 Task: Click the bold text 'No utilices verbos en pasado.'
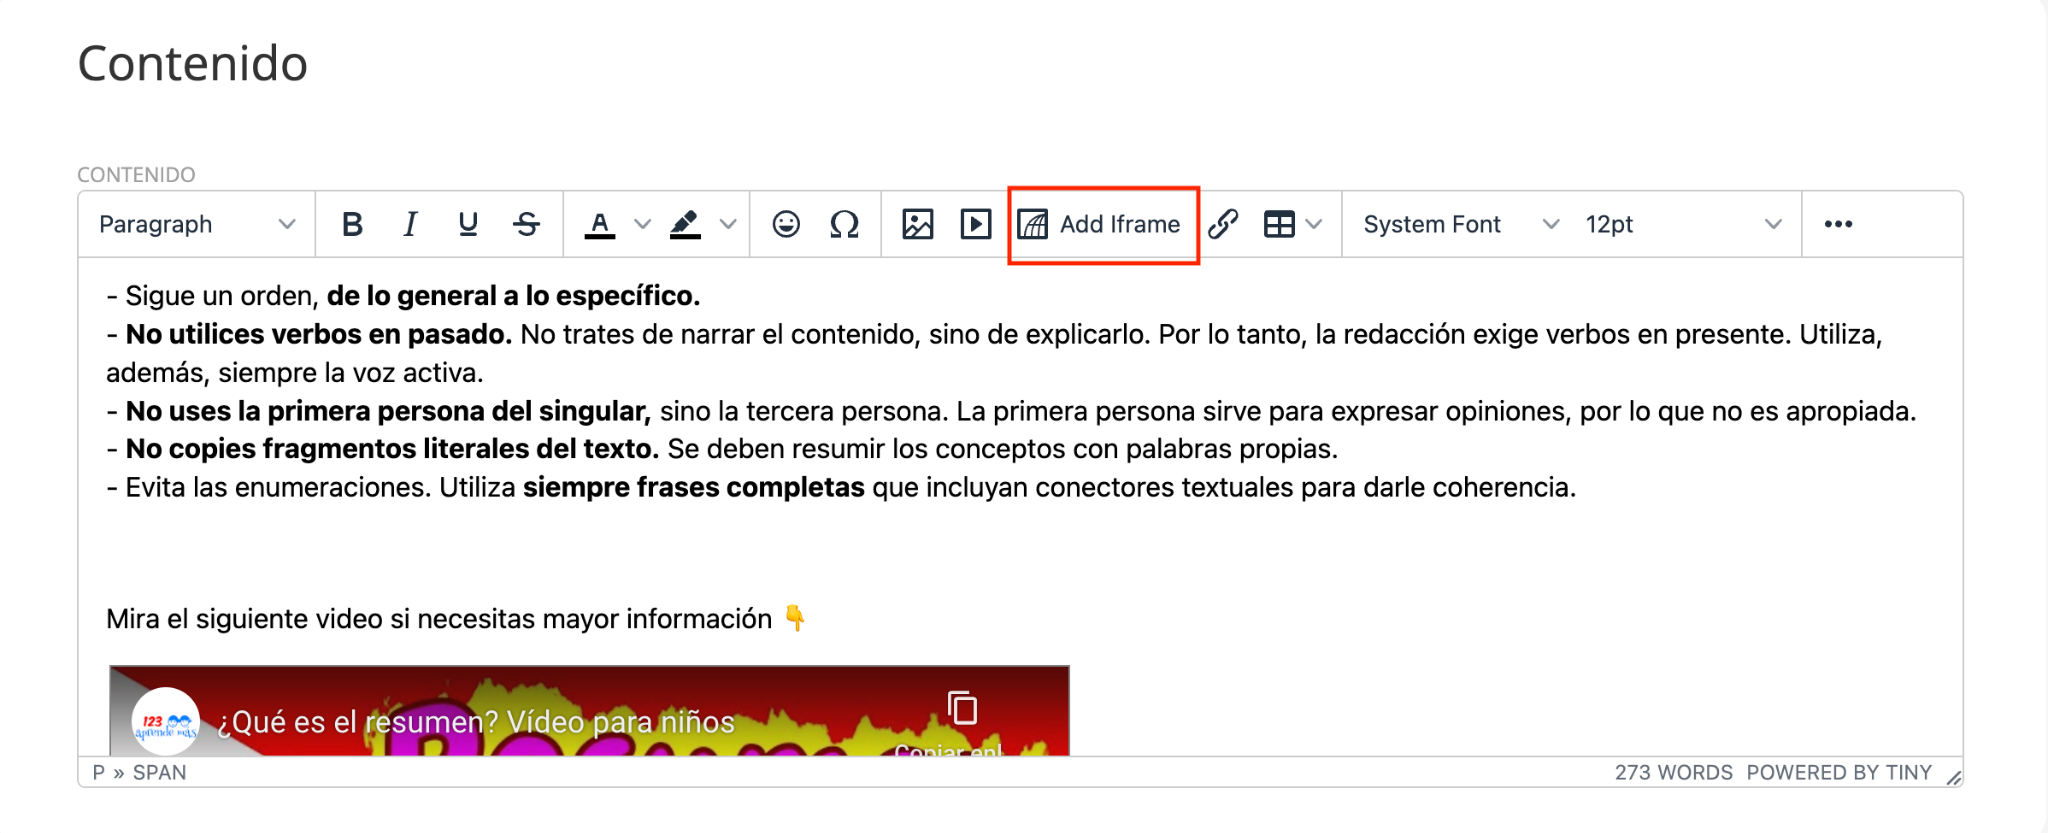click(319, 334)
